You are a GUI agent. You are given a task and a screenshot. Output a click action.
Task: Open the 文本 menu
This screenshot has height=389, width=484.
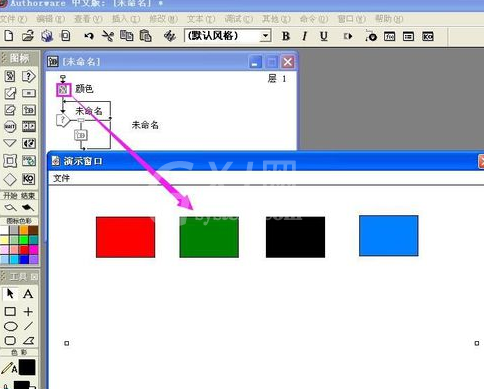[x=201, y=19]
